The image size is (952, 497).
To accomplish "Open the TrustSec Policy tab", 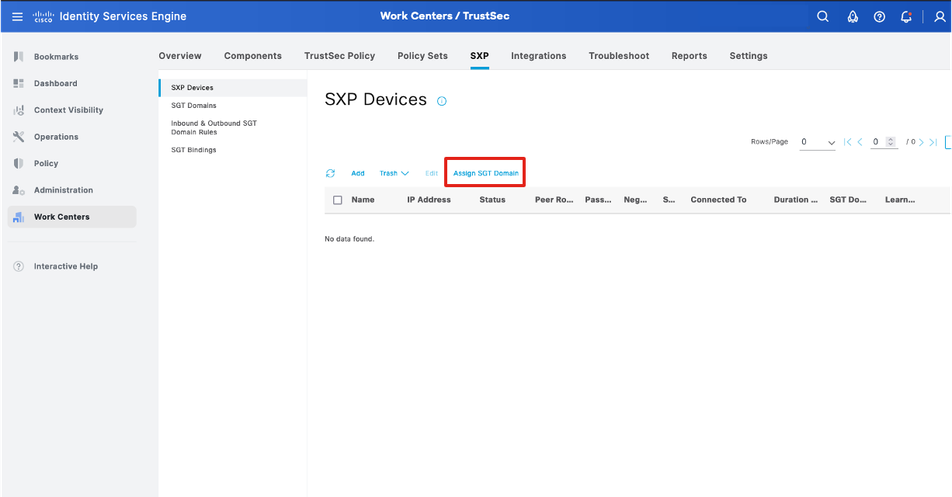I will coord(339,56).
